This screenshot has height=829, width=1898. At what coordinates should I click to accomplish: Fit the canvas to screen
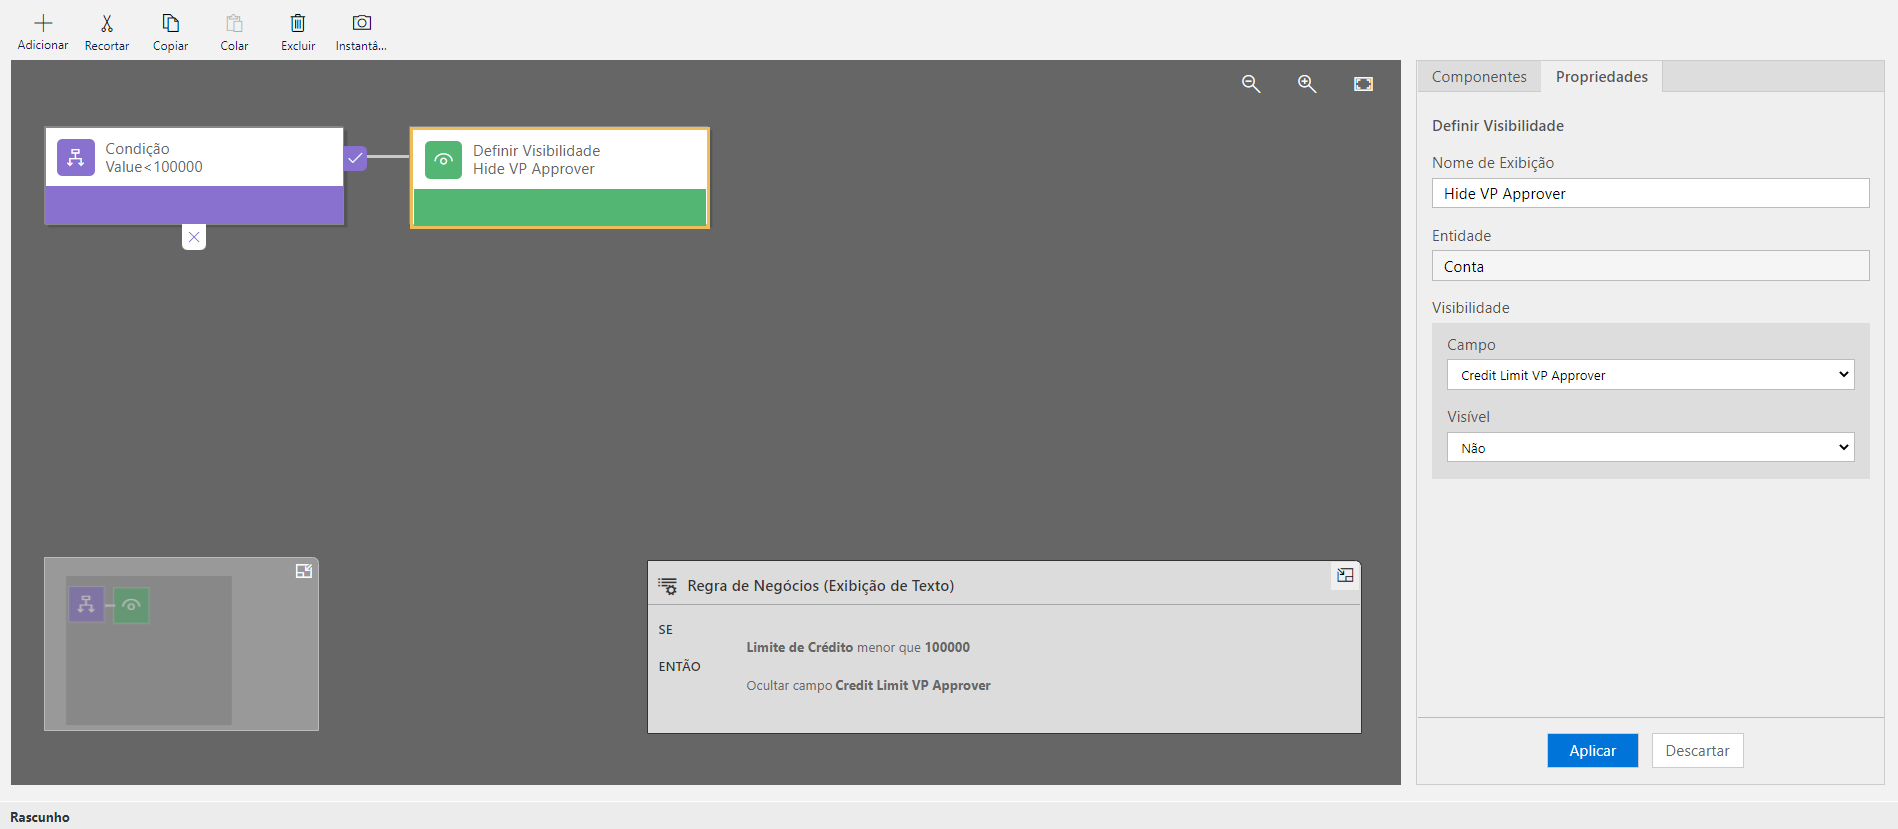click(x=1363, y=84)
